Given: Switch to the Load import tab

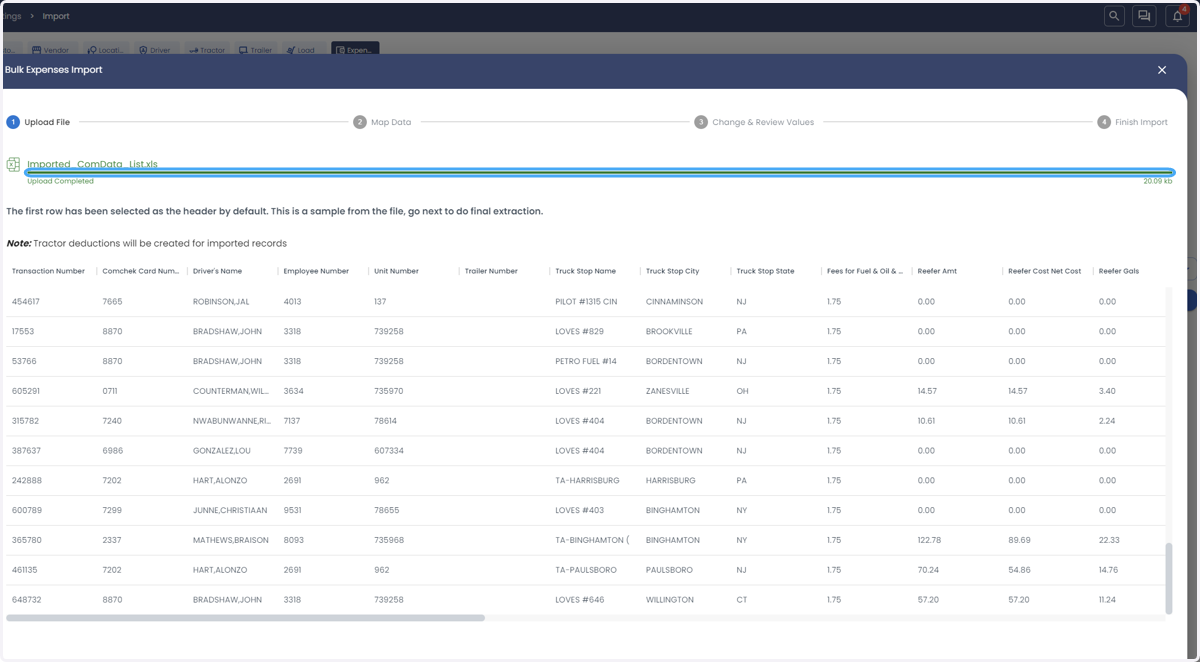Looking at the screenshot, I should [300, 50].
